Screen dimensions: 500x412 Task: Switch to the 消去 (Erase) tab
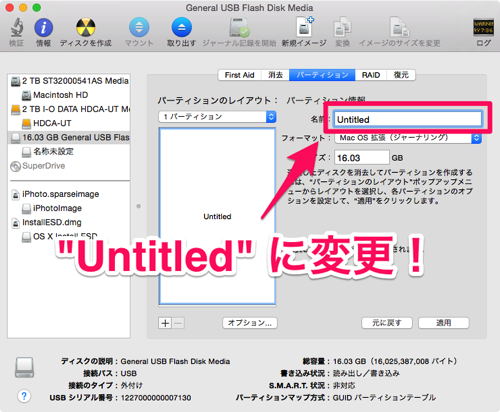pos(276,75)
